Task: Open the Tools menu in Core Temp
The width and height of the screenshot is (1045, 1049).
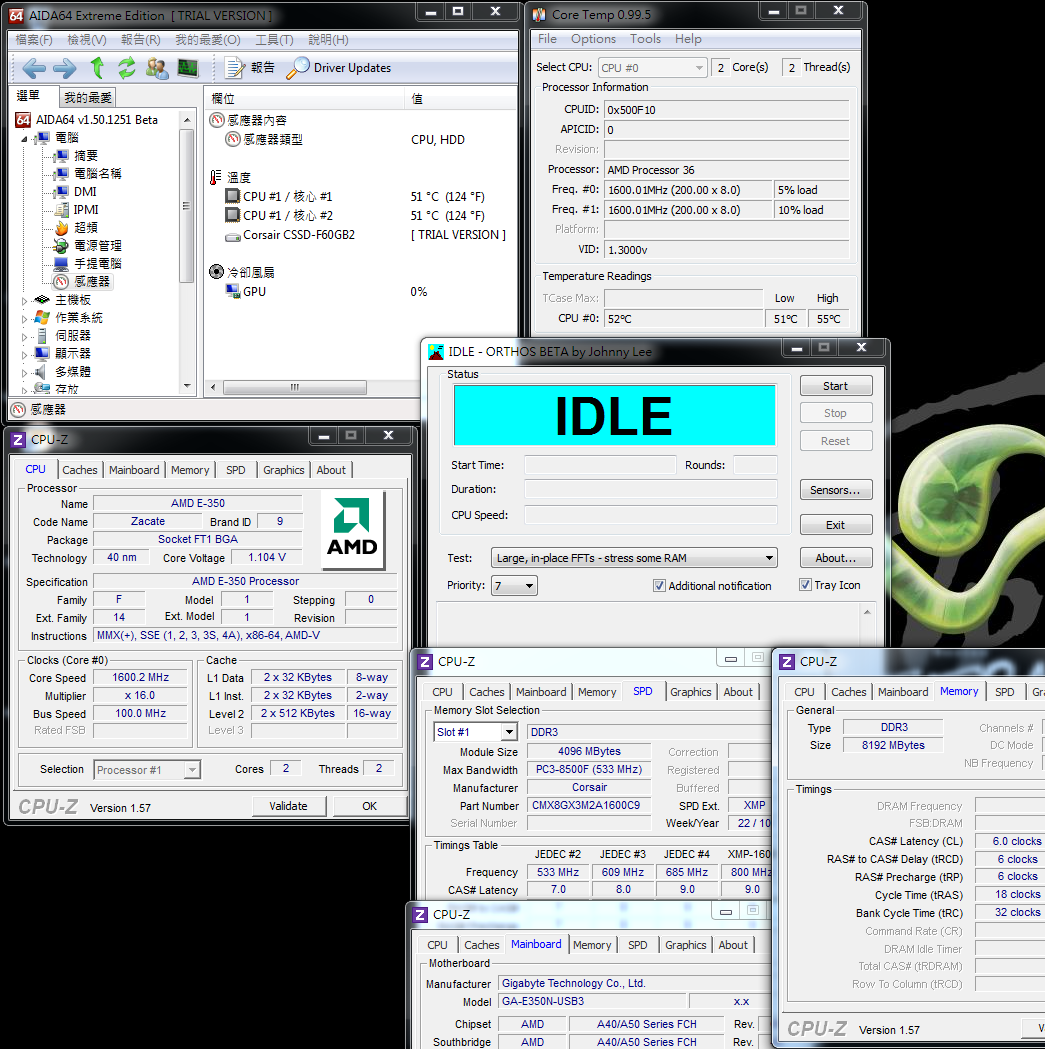Action: point(645,39)
